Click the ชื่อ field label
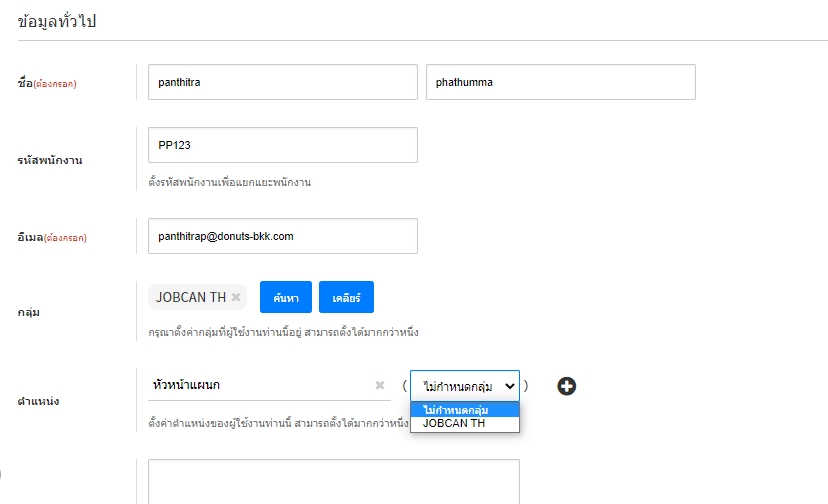This screenshot has width=828, height=504. coord(25,83)
